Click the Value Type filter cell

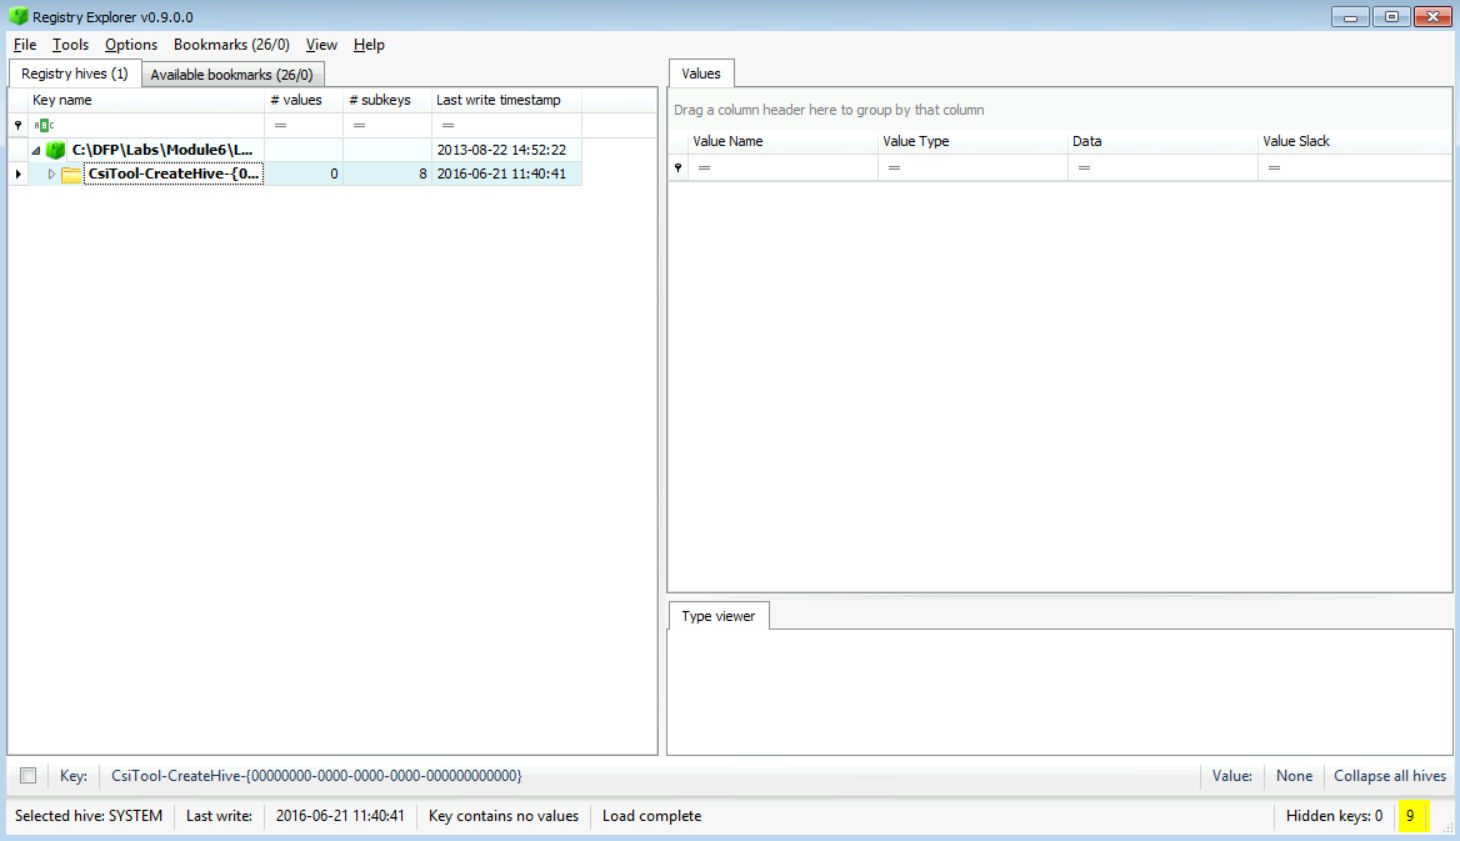(973, 168)
